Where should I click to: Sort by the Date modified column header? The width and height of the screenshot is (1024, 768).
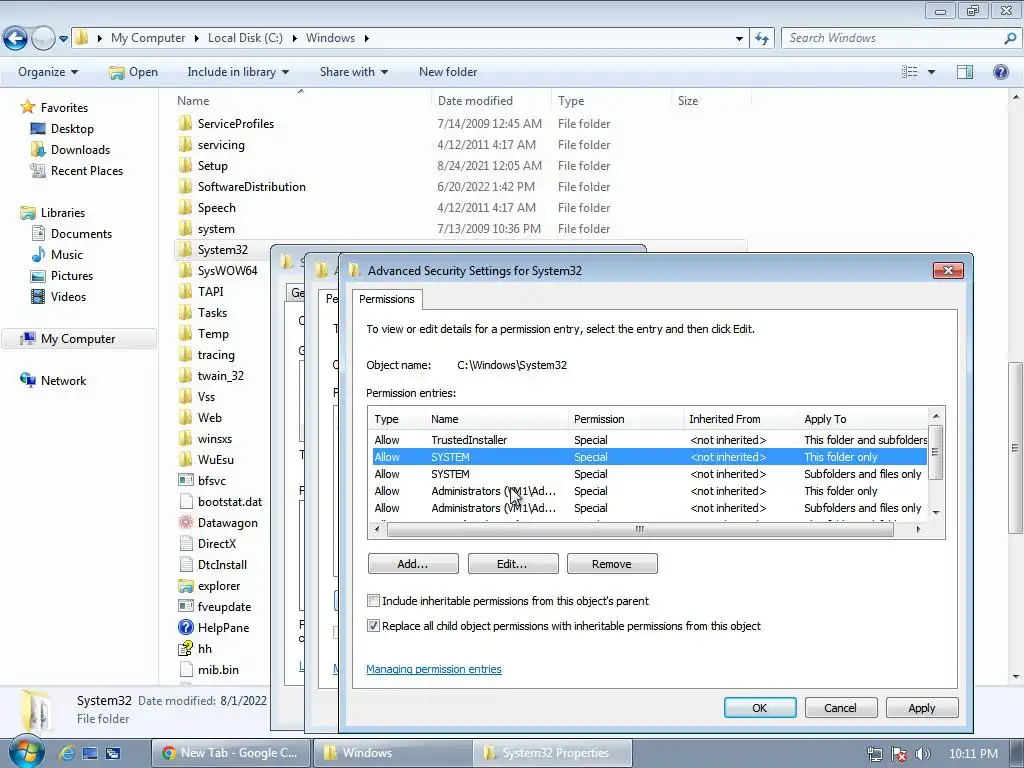pos(491,101)
